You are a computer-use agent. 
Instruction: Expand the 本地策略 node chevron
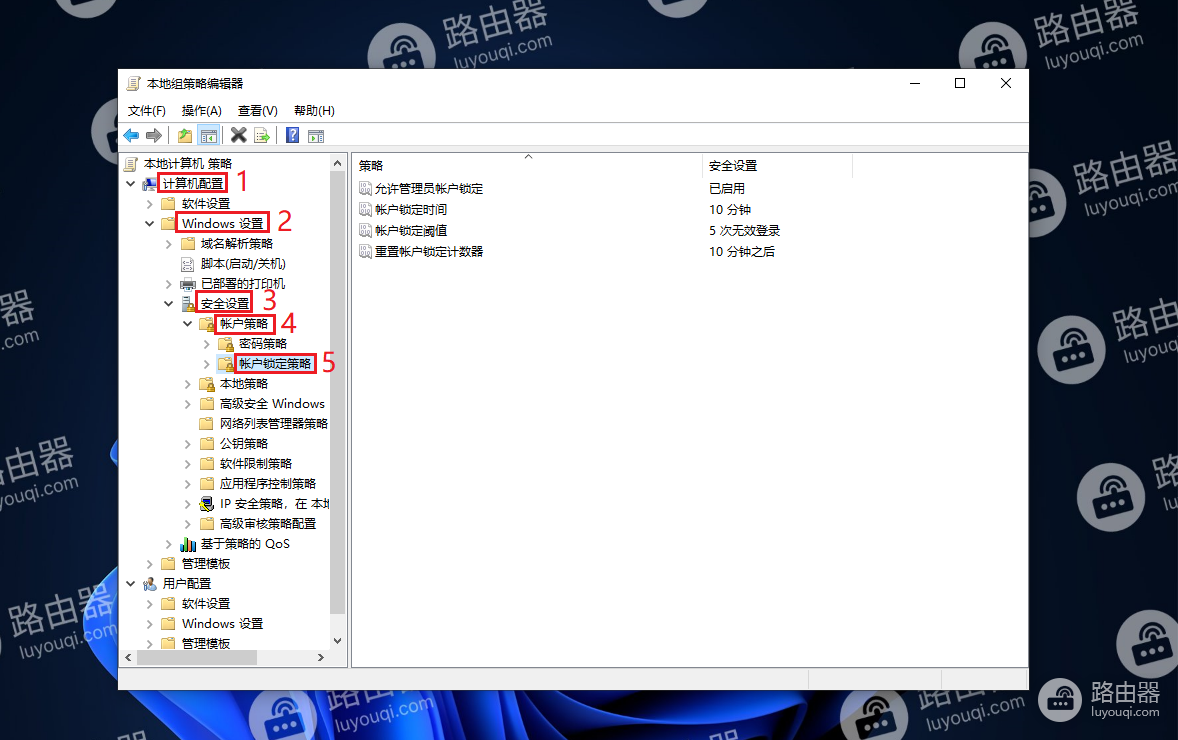pyautogui.click(x=188, y=384)
